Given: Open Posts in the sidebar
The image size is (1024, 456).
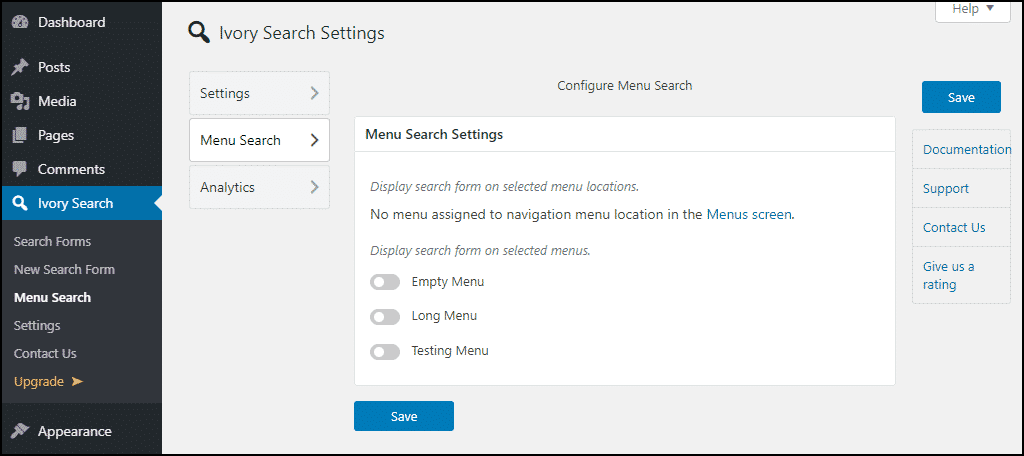Looking at the screenshot, I should [x=81, y=67].
